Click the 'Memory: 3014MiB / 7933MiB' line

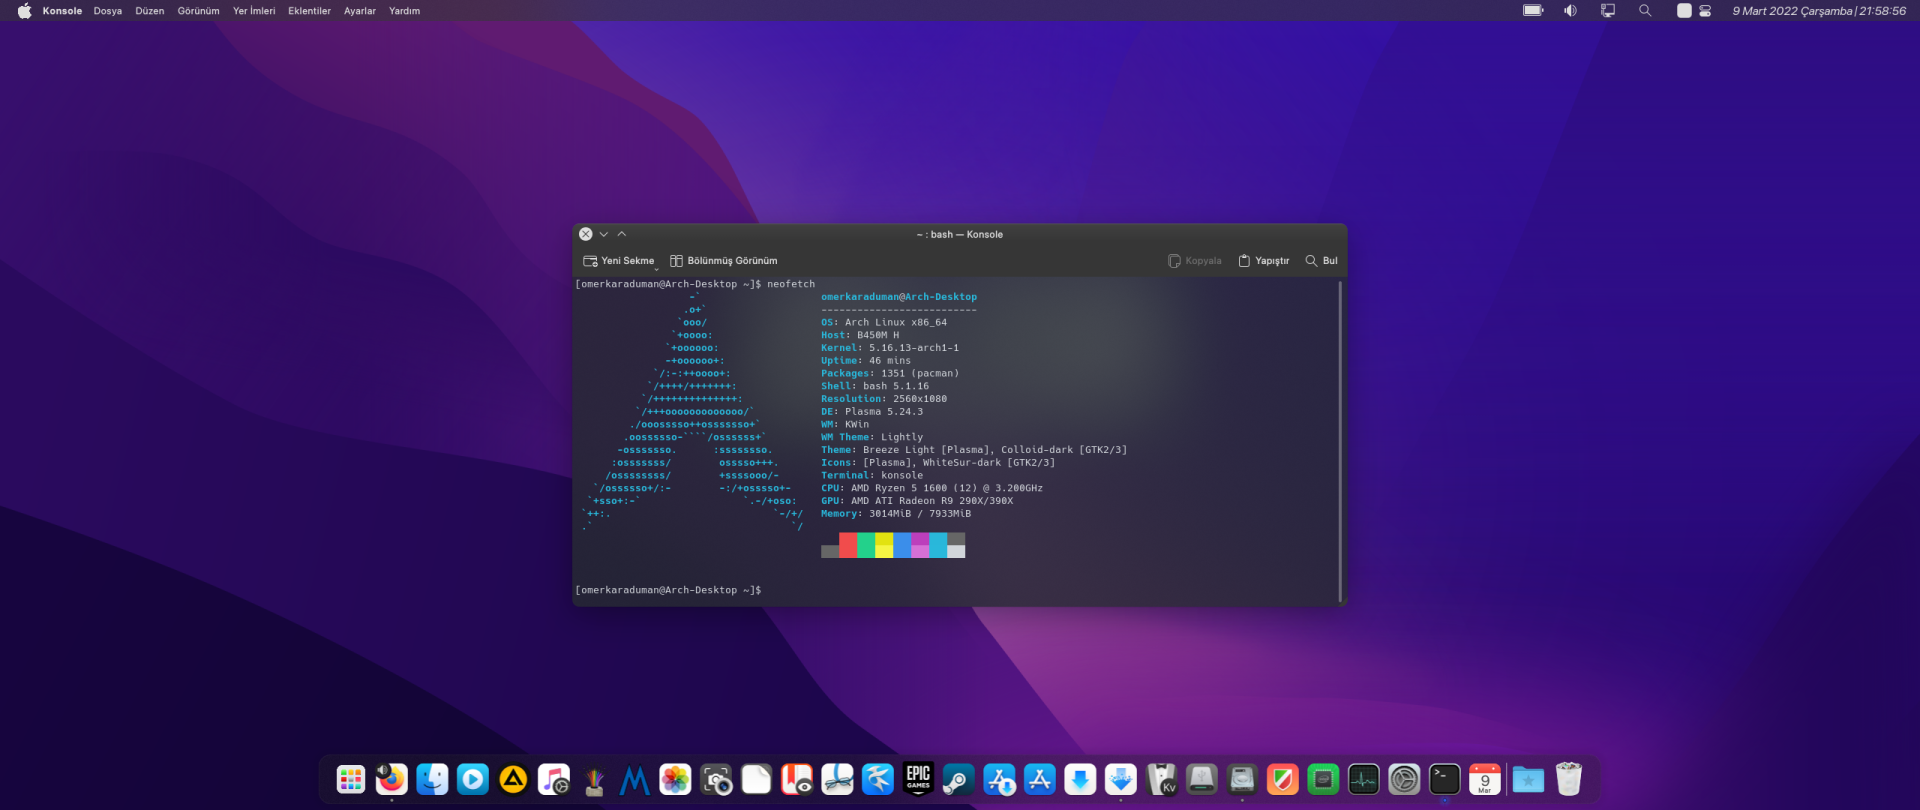(896, 514)
